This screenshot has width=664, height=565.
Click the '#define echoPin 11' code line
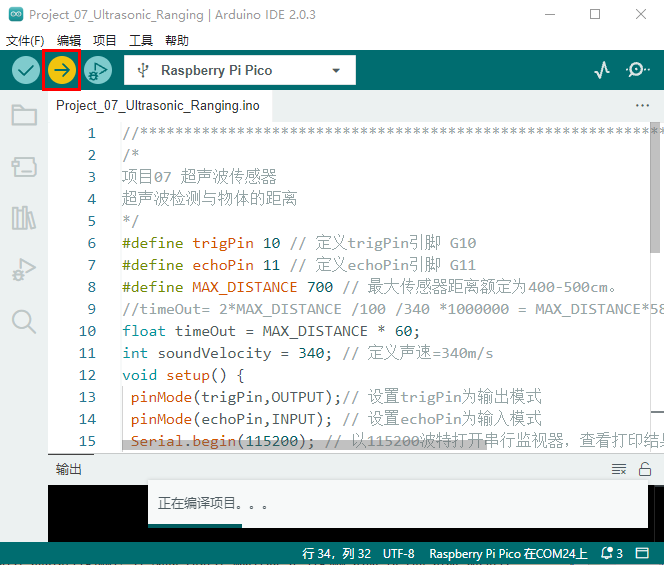[299, 265]
